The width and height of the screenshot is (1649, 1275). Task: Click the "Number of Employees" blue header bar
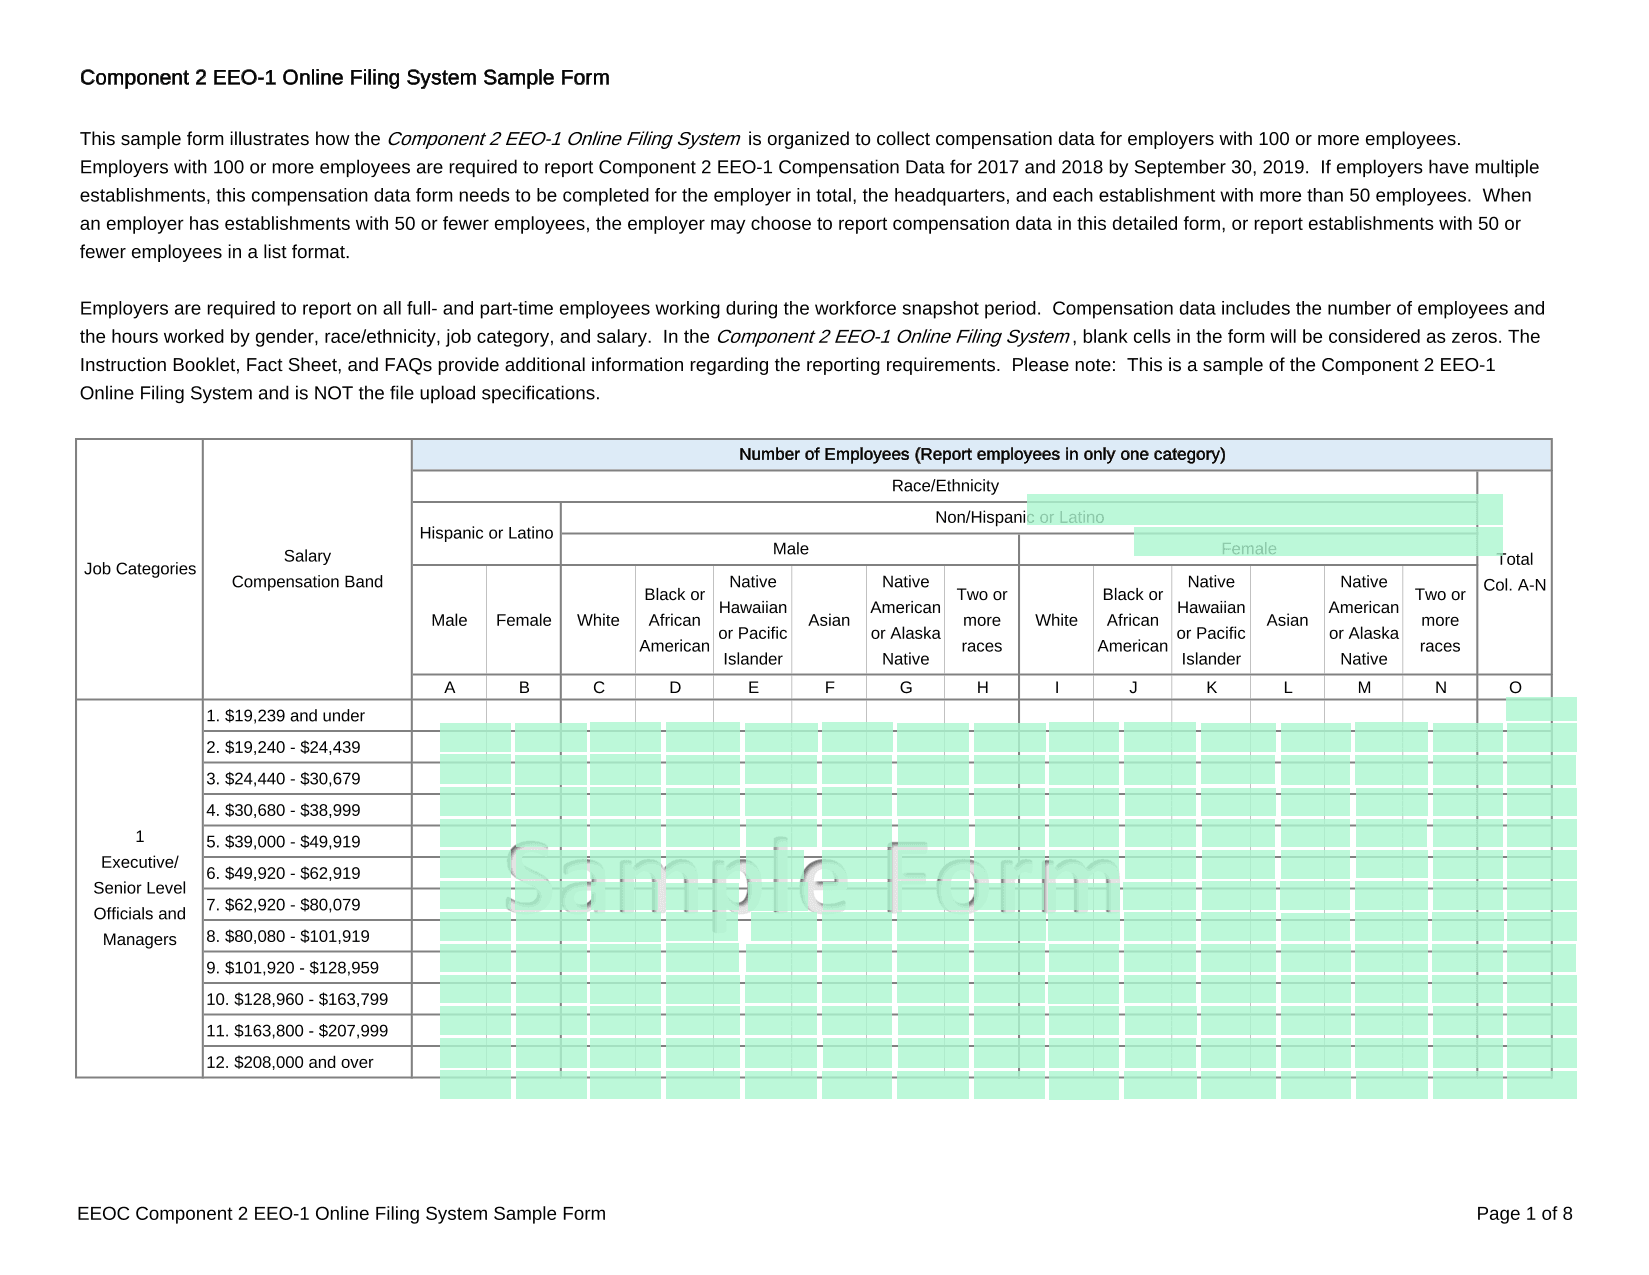coord(981,454)
